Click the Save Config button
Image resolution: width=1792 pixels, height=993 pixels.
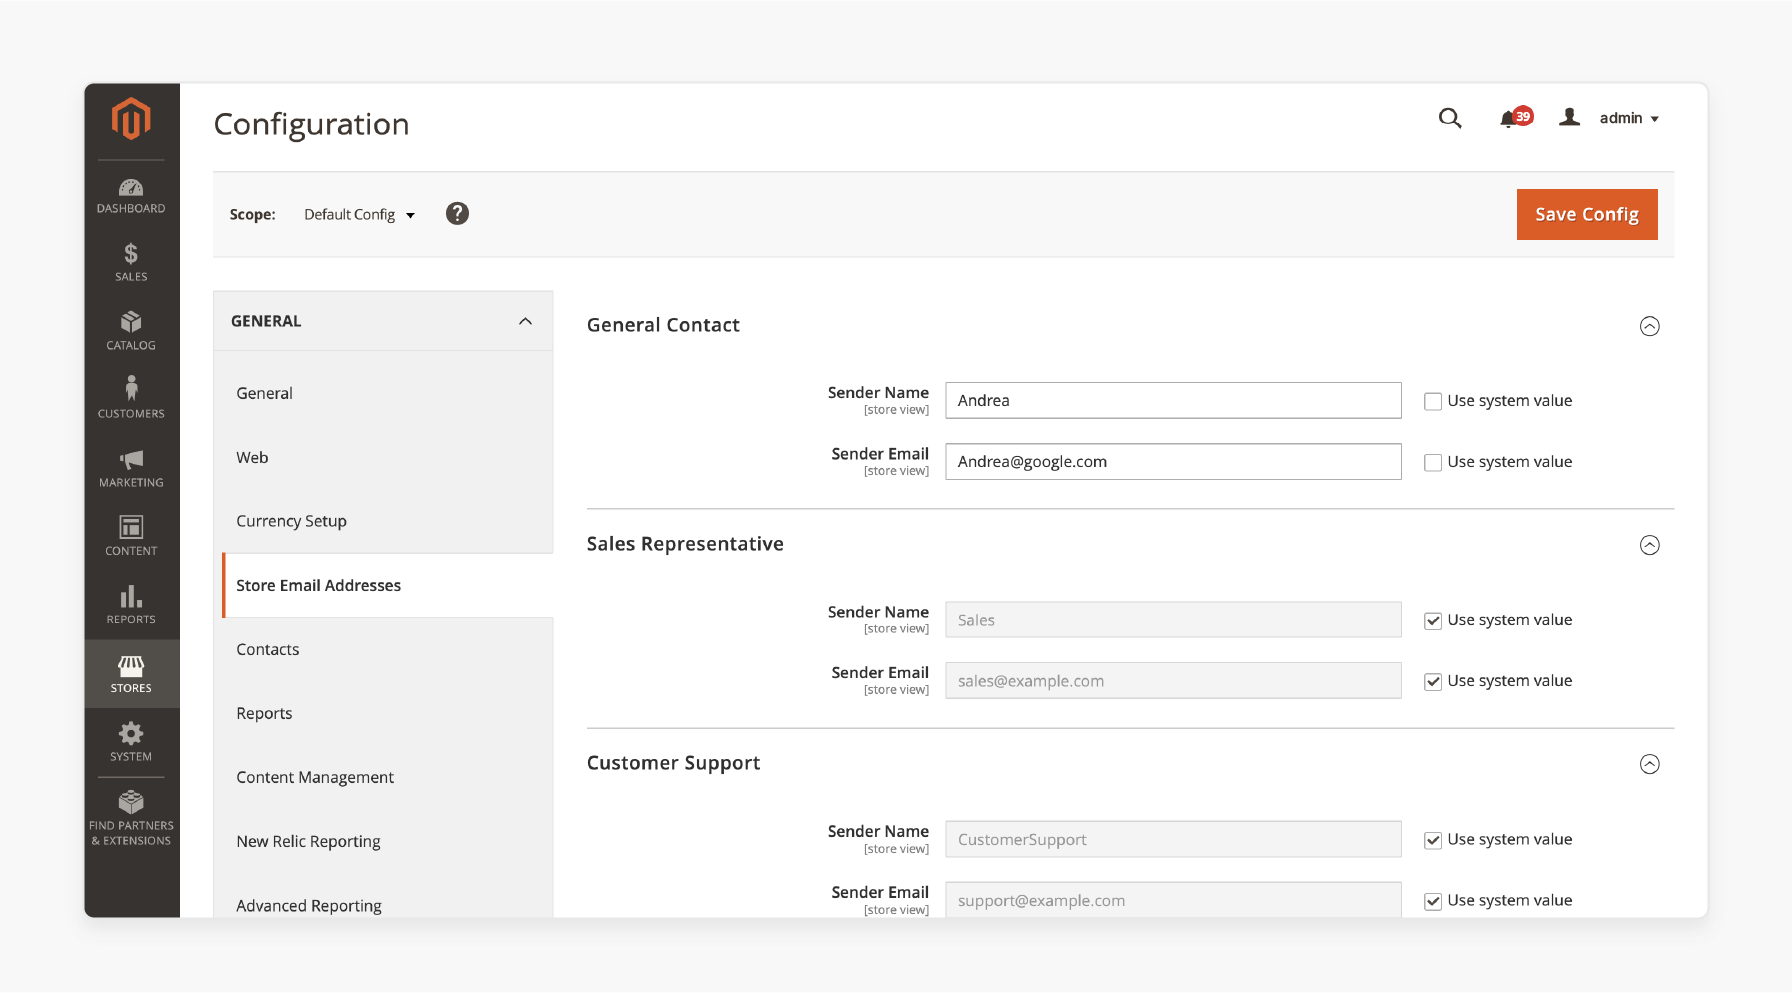click(1587, 214)
